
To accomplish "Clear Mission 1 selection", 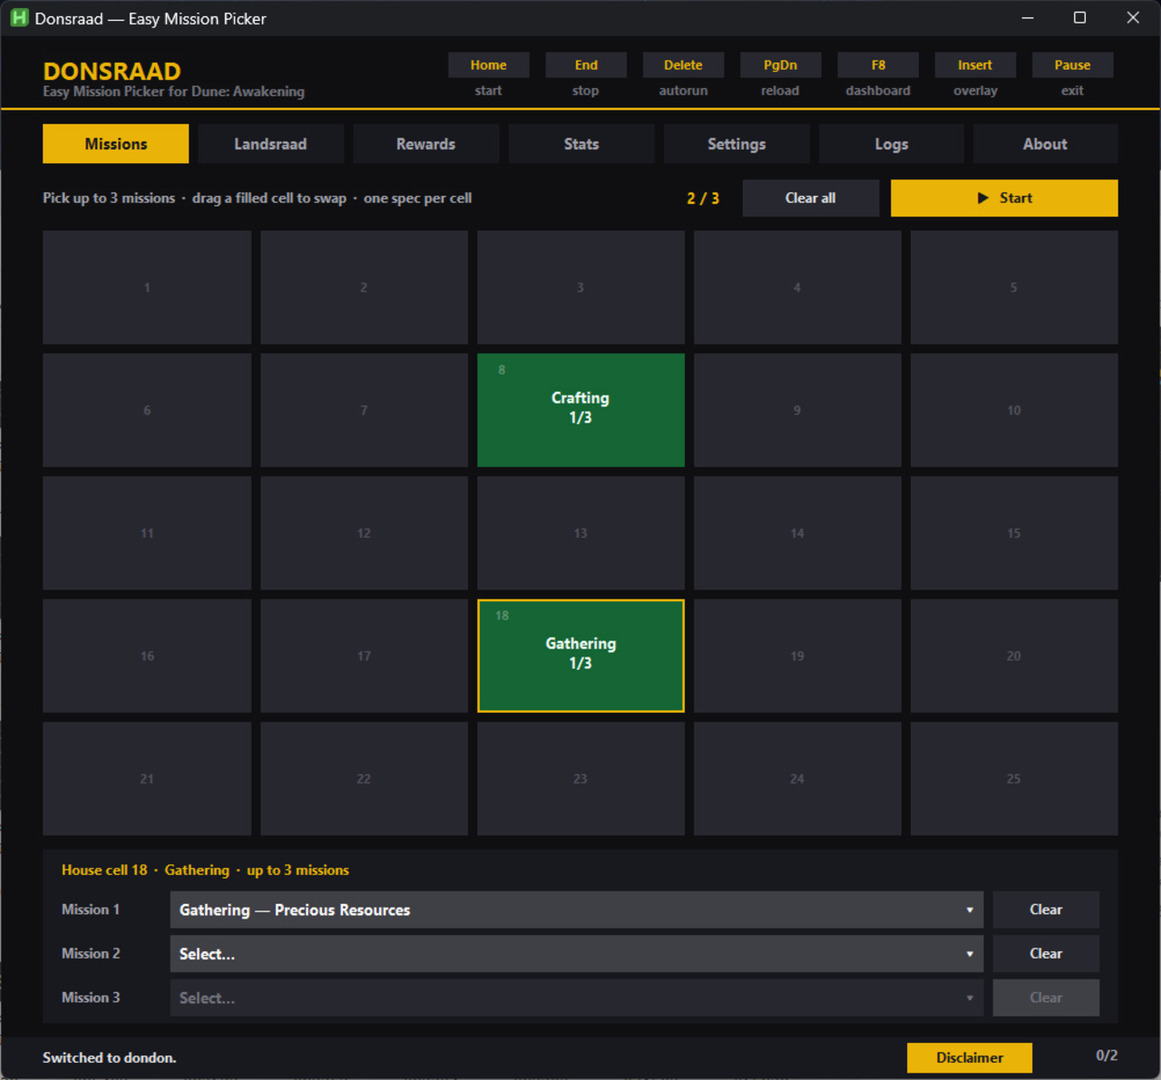I will pos(1045,910).
